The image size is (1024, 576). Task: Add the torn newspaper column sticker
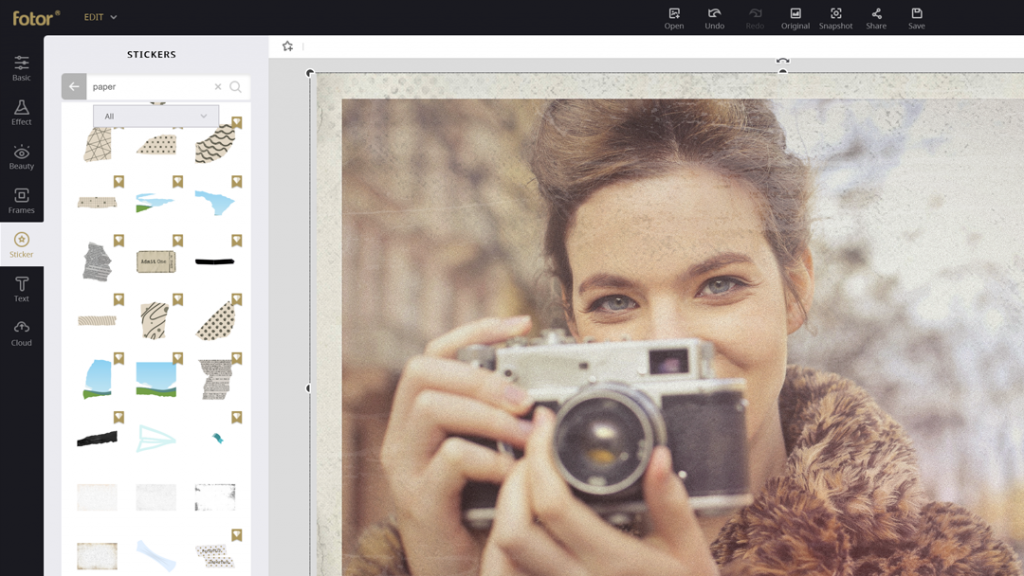(x=215, y=379)
